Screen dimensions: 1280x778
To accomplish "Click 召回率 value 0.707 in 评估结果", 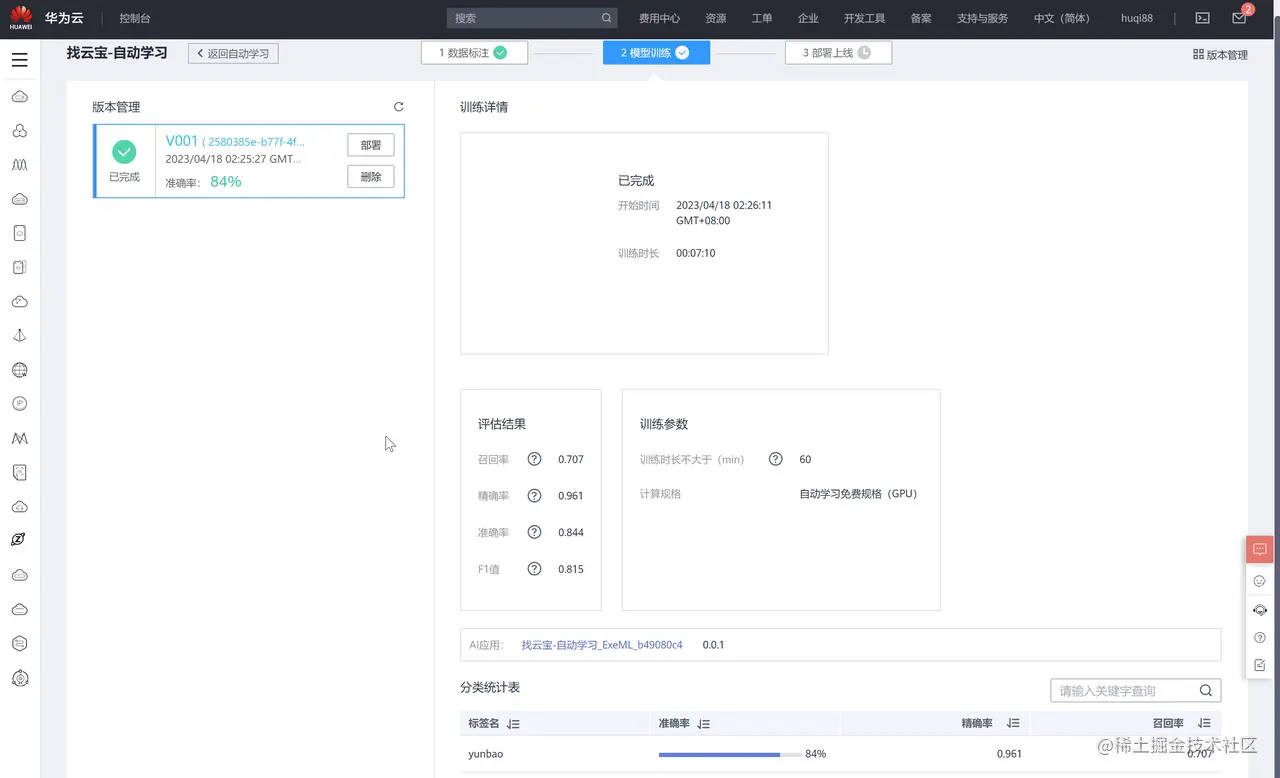I will [x=571, y=459].
